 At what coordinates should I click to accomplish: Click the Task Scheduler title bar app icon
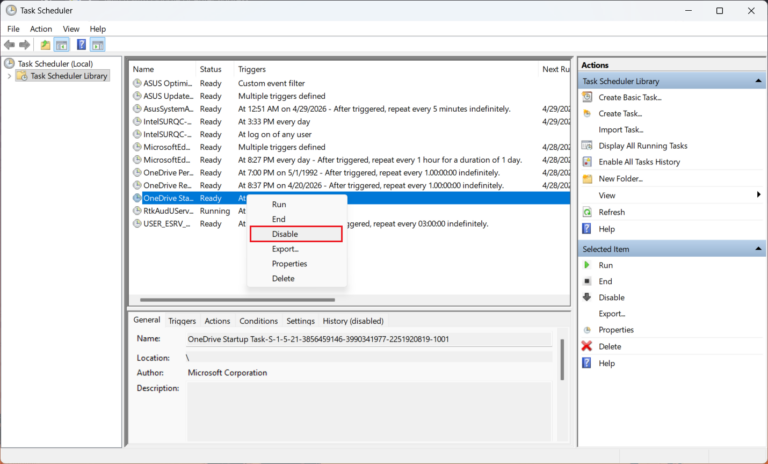(11, 10)
